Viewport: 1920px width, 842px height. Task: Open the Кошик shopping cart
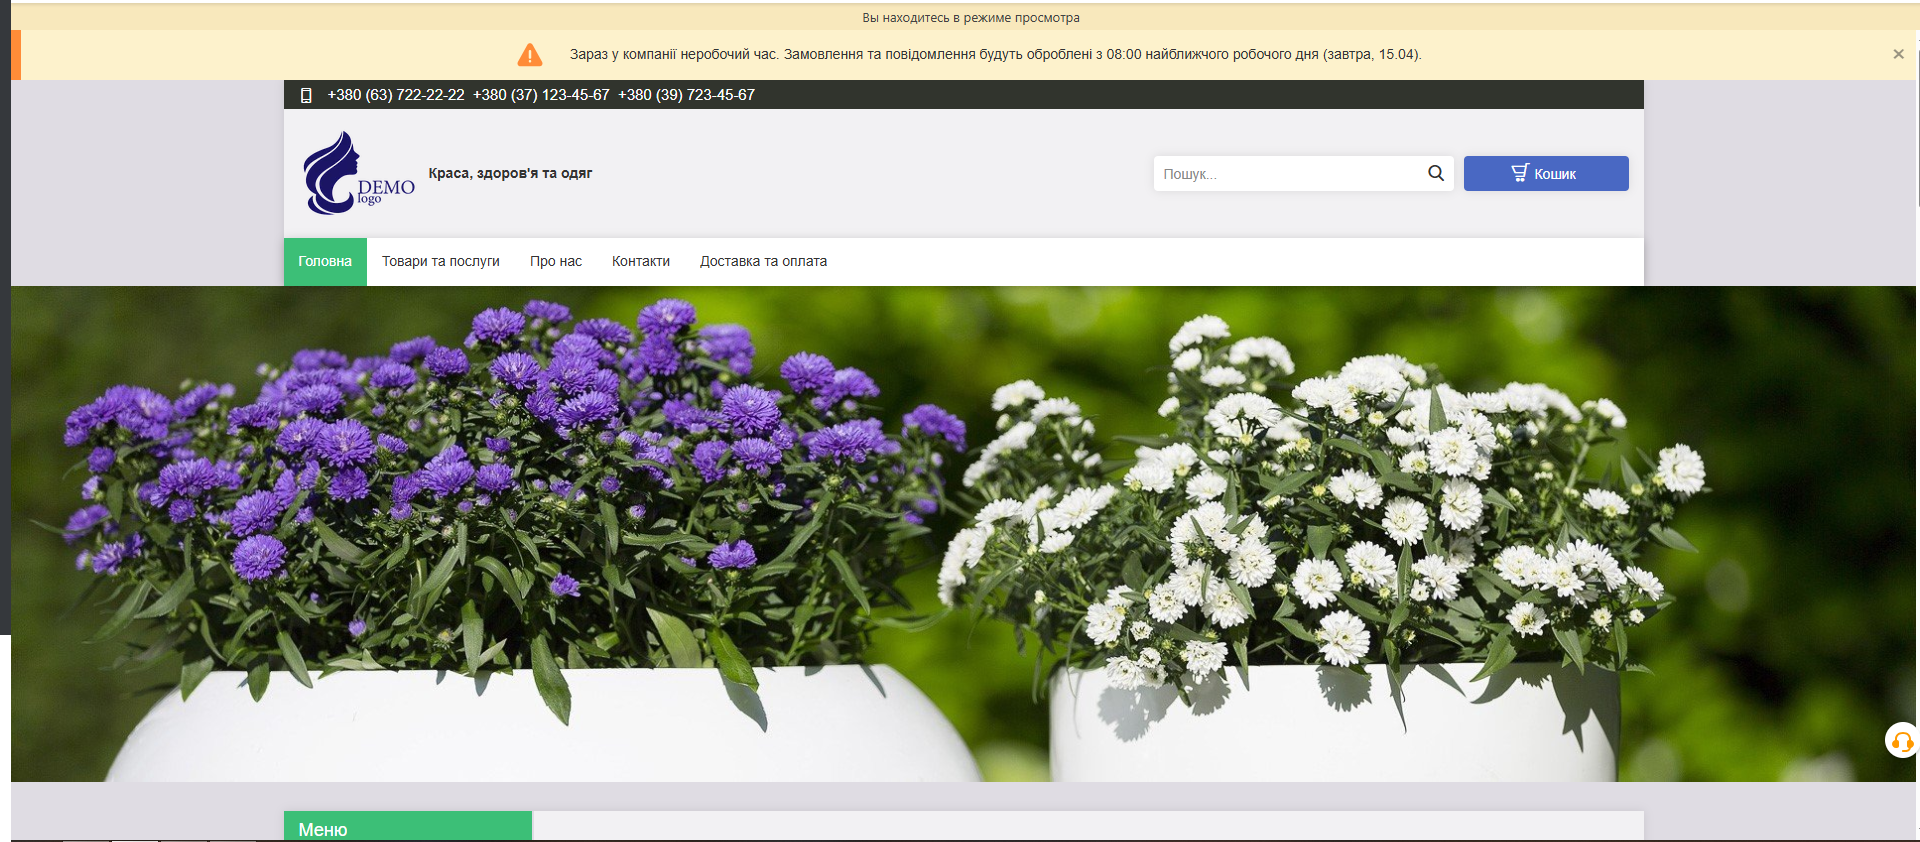[x=1545, y=174]
